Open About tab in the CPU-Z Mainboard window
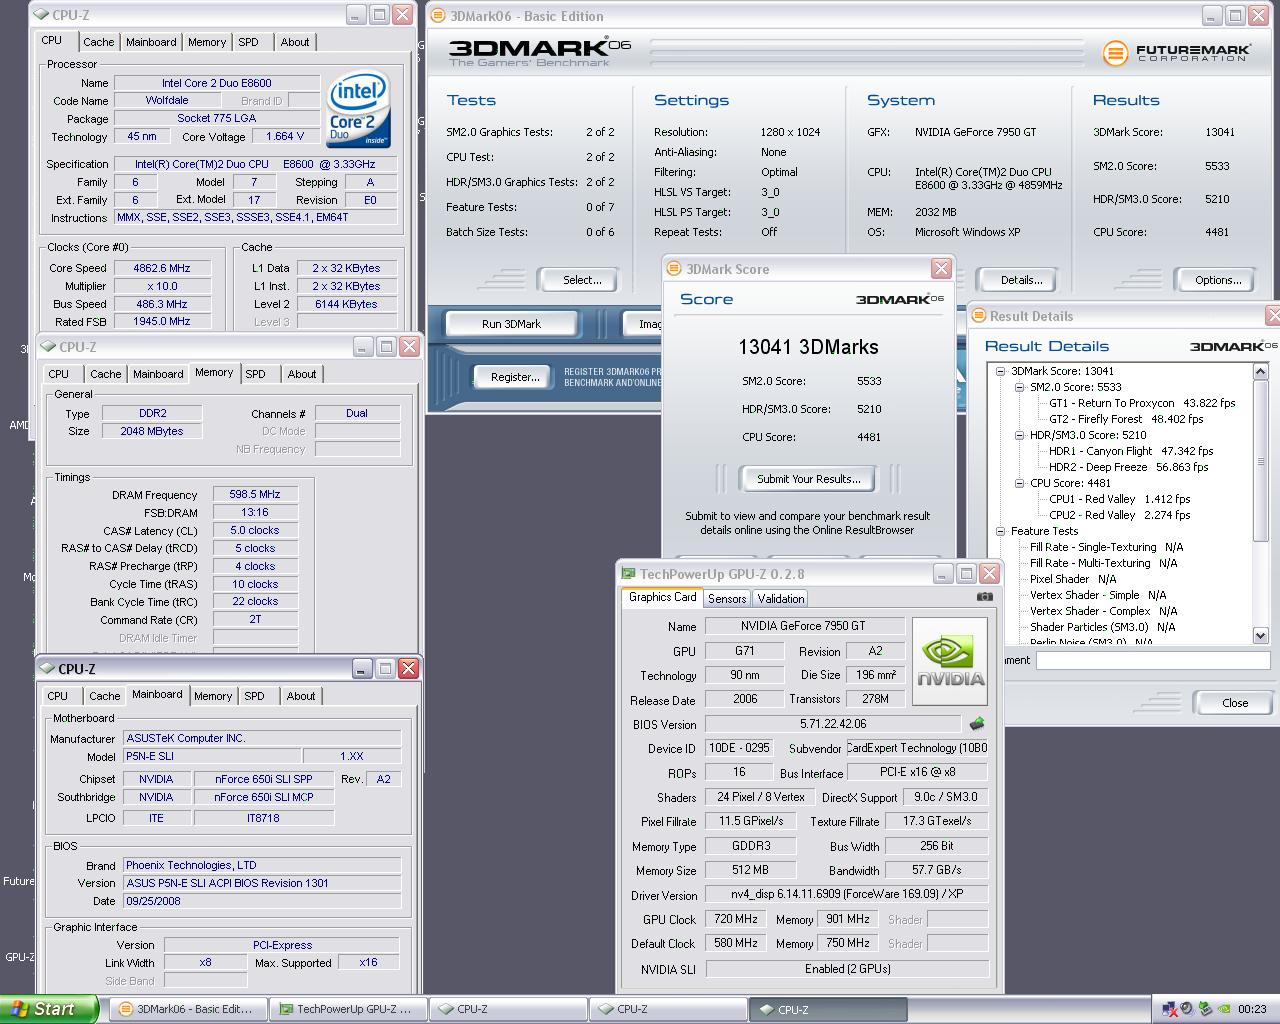The width and height of the screenshot is (1280, 1024). (301, 696)
